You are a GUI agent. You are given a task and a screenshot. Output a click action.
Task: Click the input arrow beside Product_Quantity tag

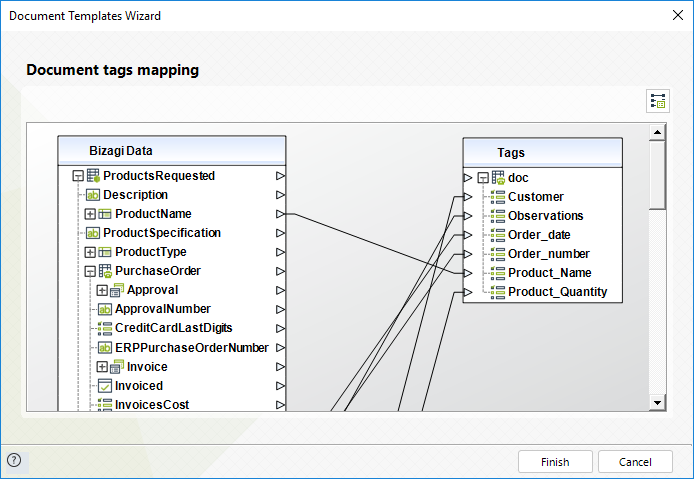tap(468, 292)
